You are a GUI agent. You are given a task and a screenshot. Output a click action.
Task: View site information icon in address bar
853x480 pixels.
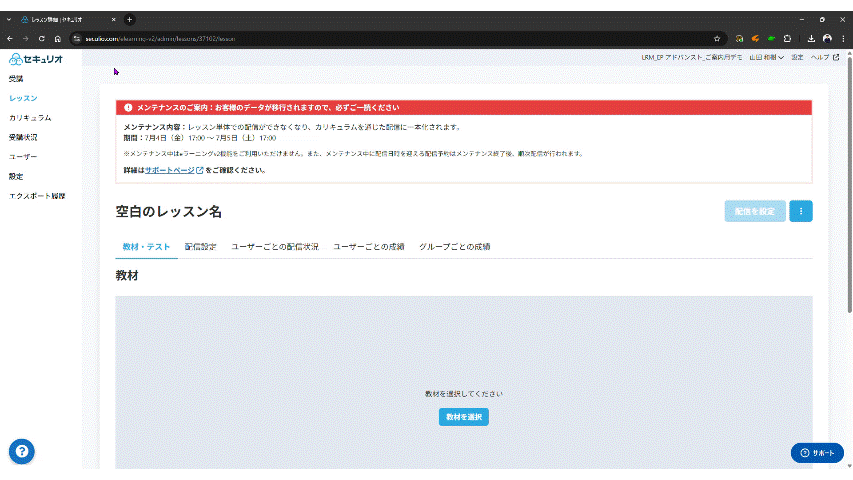[x=77, y=39]
